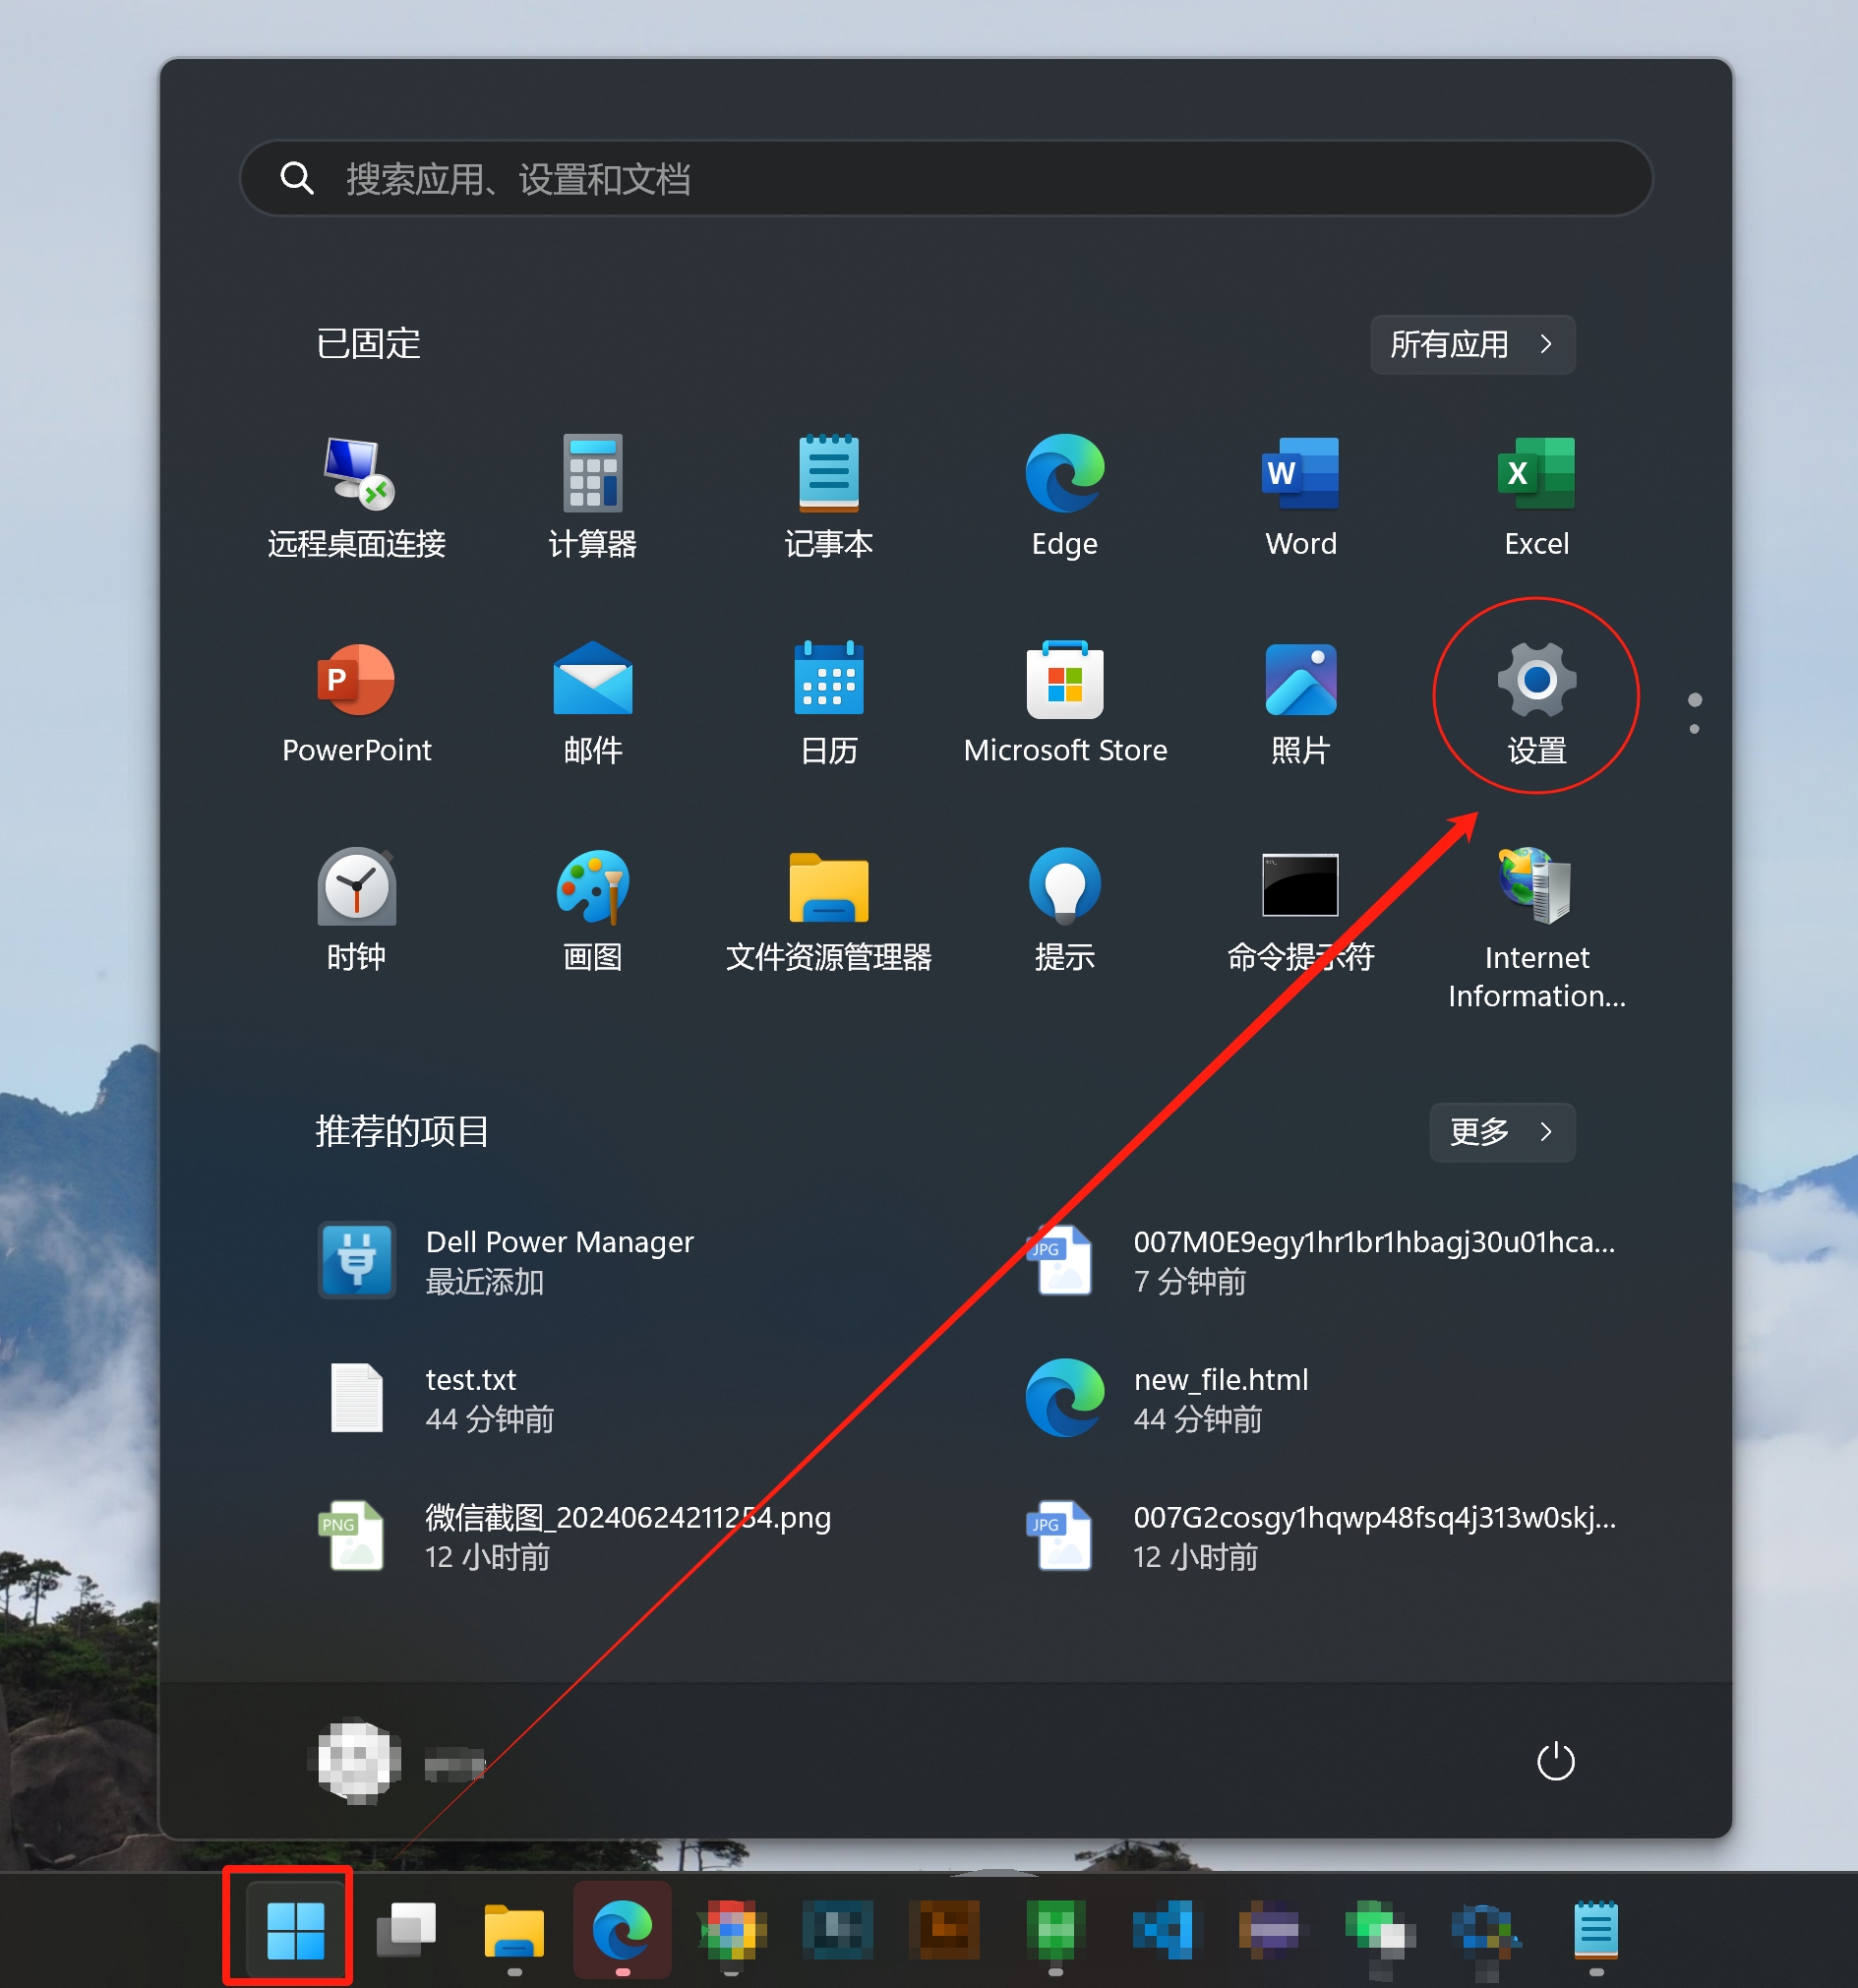Open Notepad (记事本) from pinned apps
Image resolution: width=1858 pixels, height=1988 pixels.
[828, 497]
